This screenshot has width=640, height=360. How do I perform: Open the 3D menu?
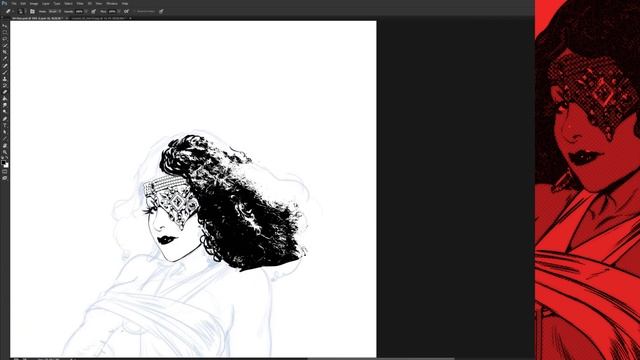click(x=90, y=3)
